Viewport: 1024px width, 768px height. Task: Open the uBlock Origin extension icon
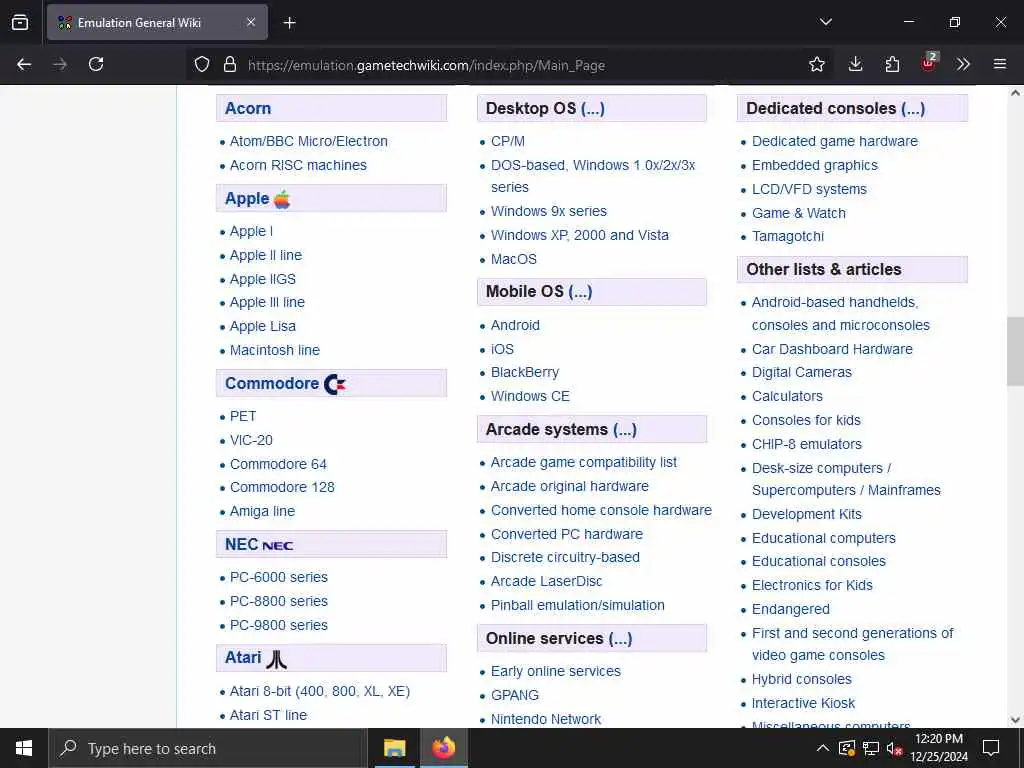[929, 63]
